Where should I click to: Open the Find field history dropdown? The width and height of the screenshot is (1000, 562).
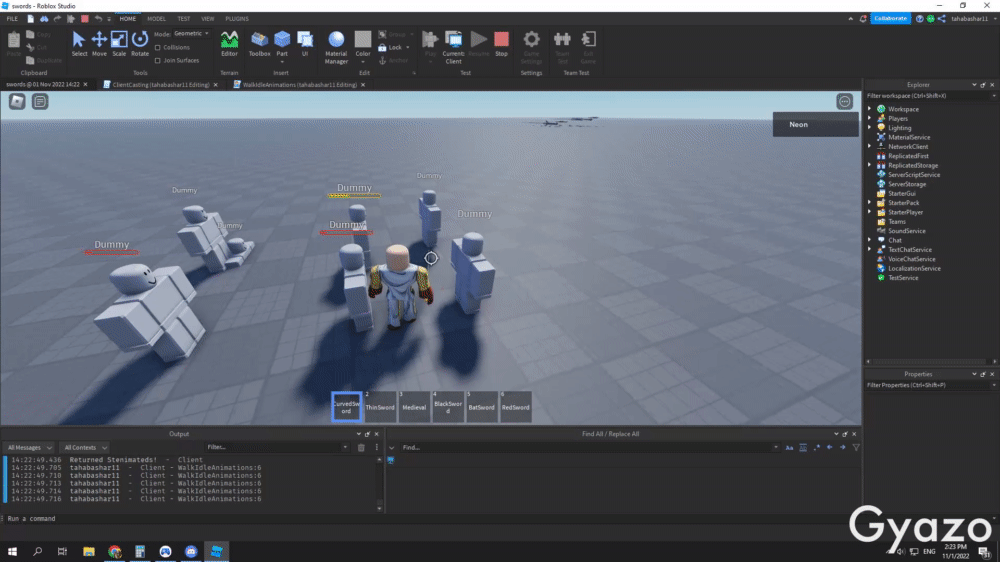pyautogui.click(x=776, y=447)
